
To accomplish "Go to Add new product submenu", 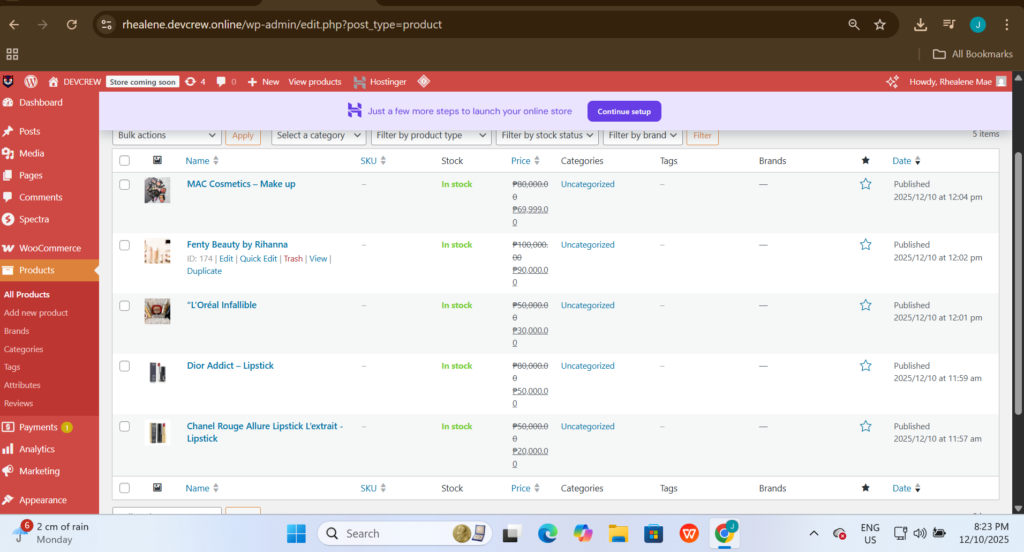I will [x=36, y=313].
